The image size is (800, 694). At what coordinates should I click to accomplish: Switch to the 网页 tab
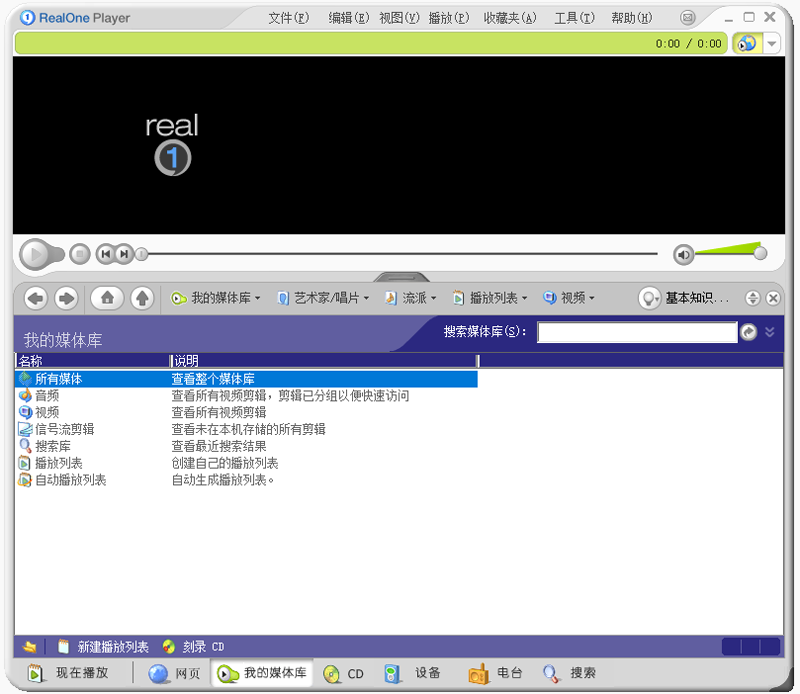tap(174, 673)
